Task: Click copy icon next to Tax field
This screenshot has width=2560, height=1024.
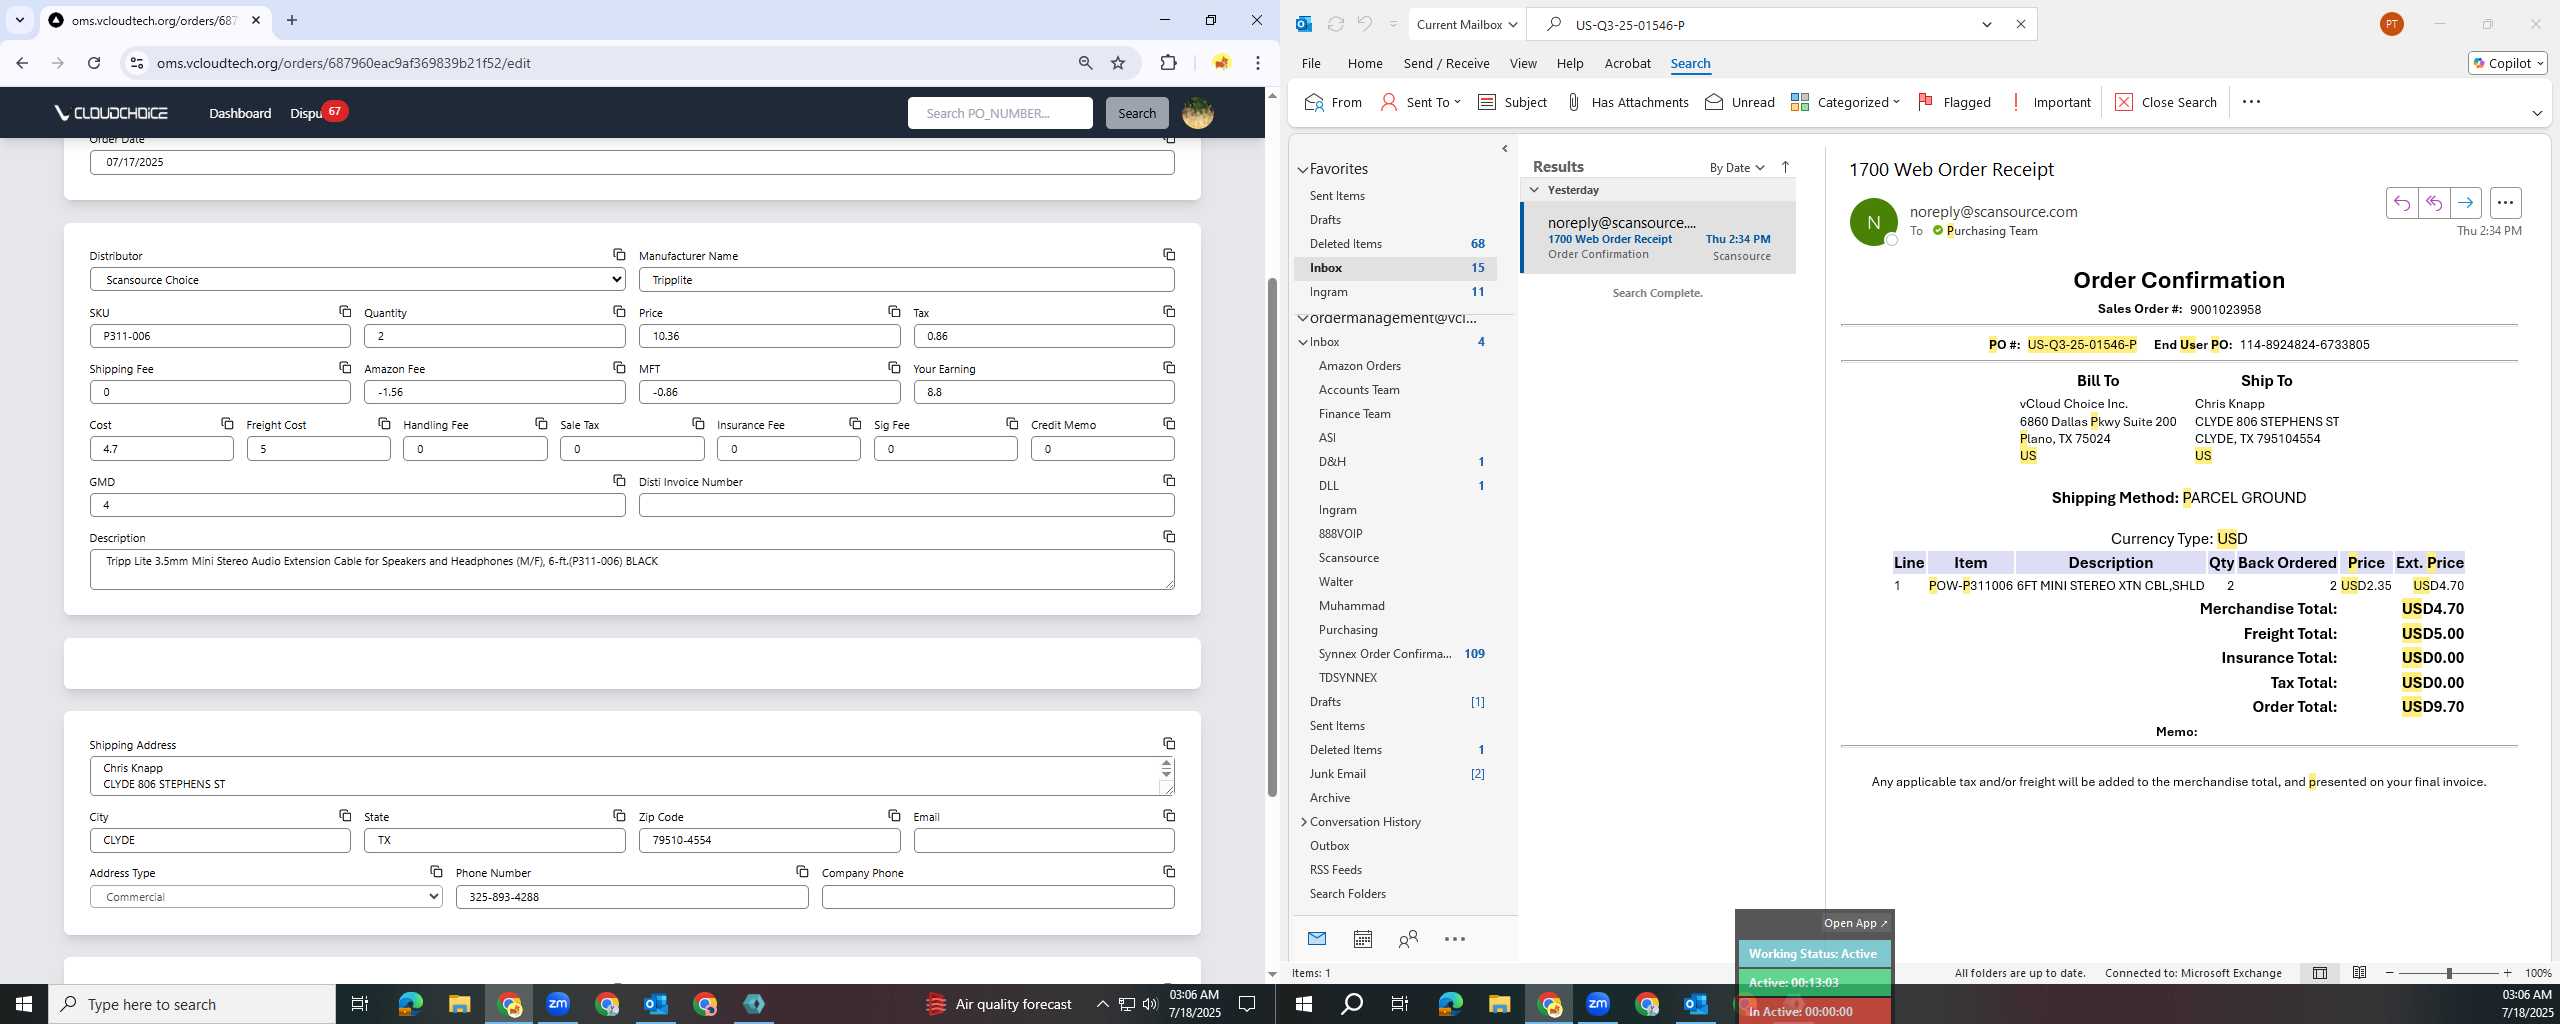Action: click(1169, 312)
